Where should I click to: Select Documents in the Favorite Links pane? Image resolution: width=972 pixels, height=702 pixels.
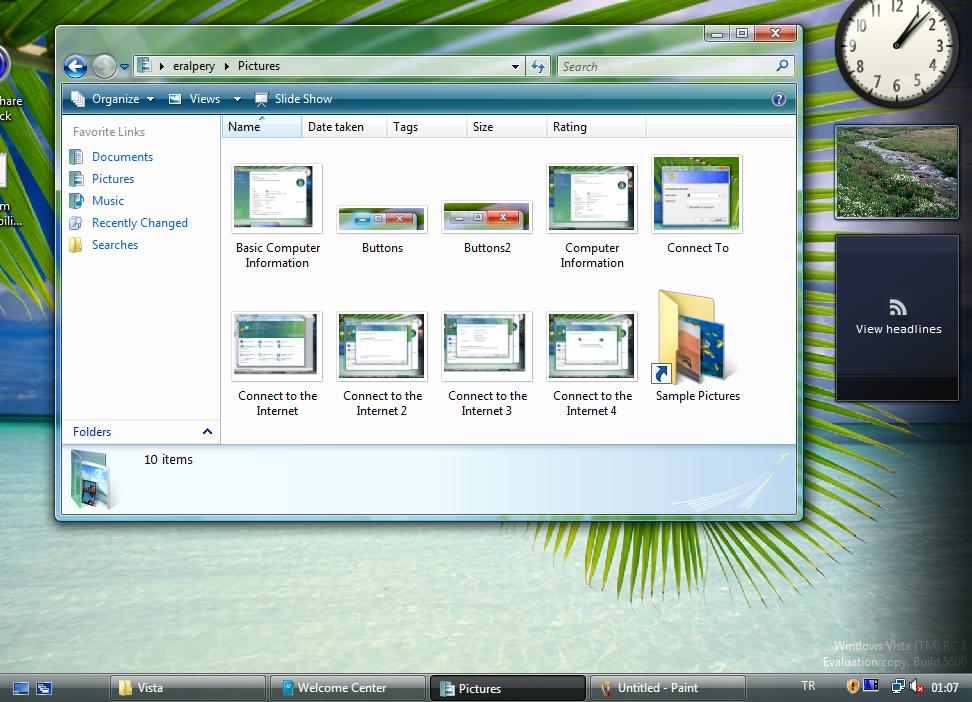coord(122,156)
